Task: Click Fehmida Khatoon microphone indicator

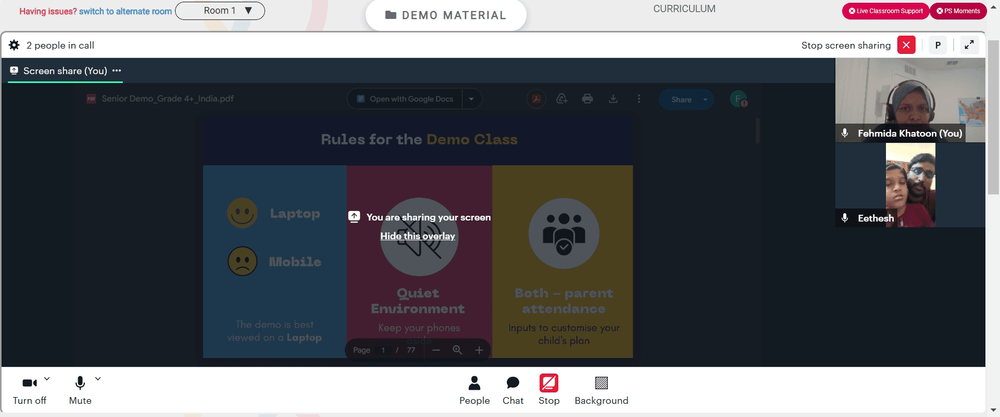Action: tap(845, 133)
